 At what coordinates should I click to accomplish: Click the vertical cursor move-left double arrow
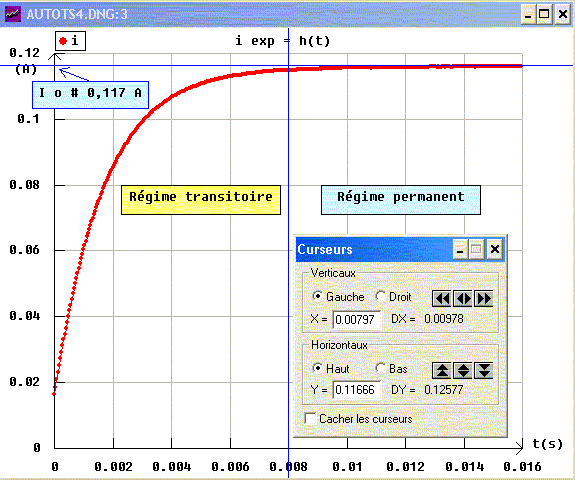click(x=442, y=298)
